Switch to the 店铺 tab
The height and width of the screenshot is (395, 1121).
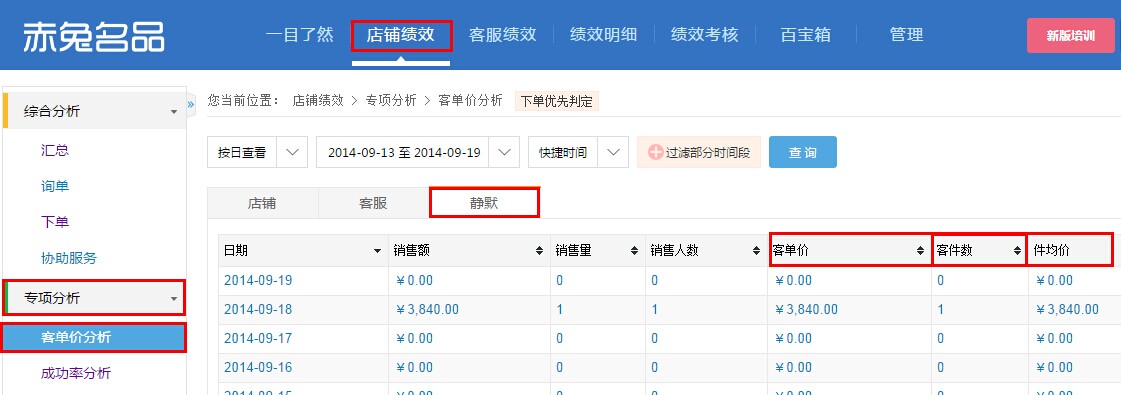262,204
